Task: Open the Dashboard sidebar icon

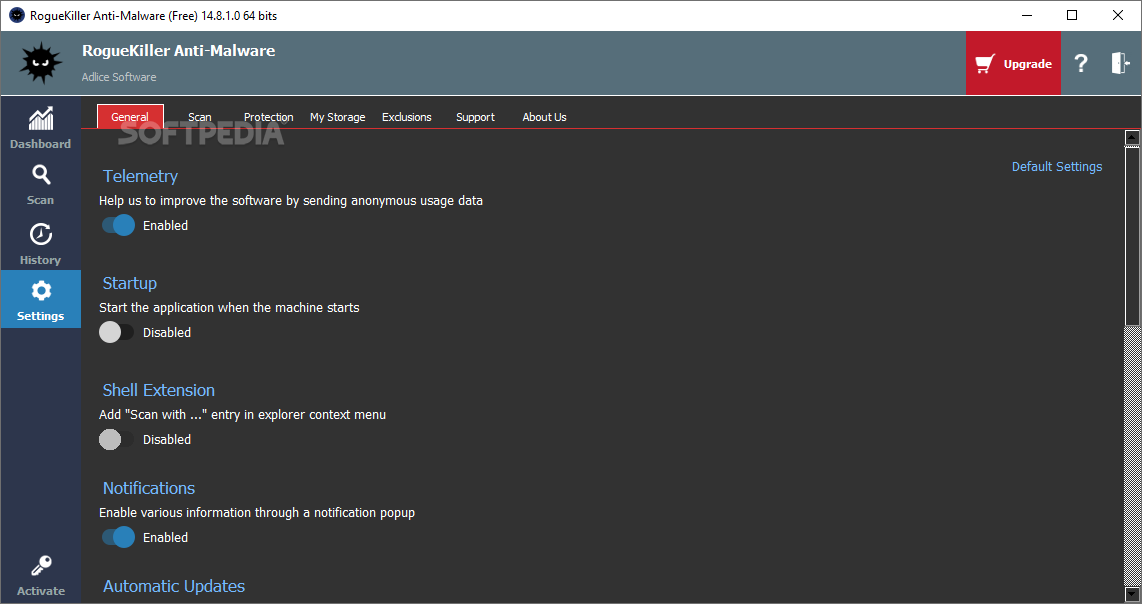Action: [41, 119]
